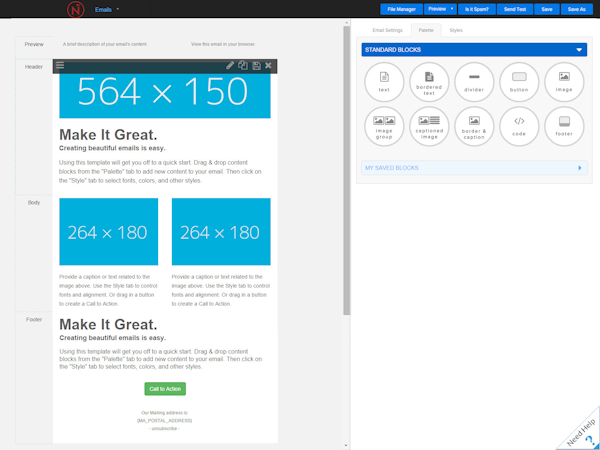The height and width of the screenshot is (450, 600).
Task: Delete the selected block with X icon
Action: (268, 66)
